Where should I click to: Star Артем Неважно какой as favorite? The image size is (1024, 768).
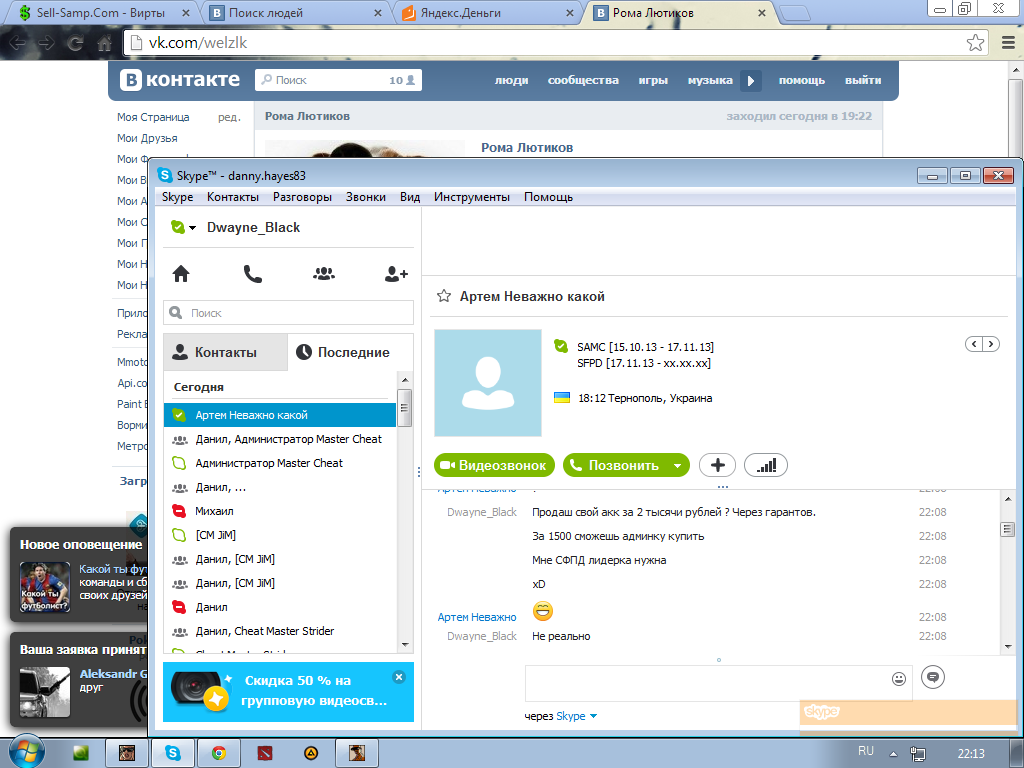pos(443,296)
